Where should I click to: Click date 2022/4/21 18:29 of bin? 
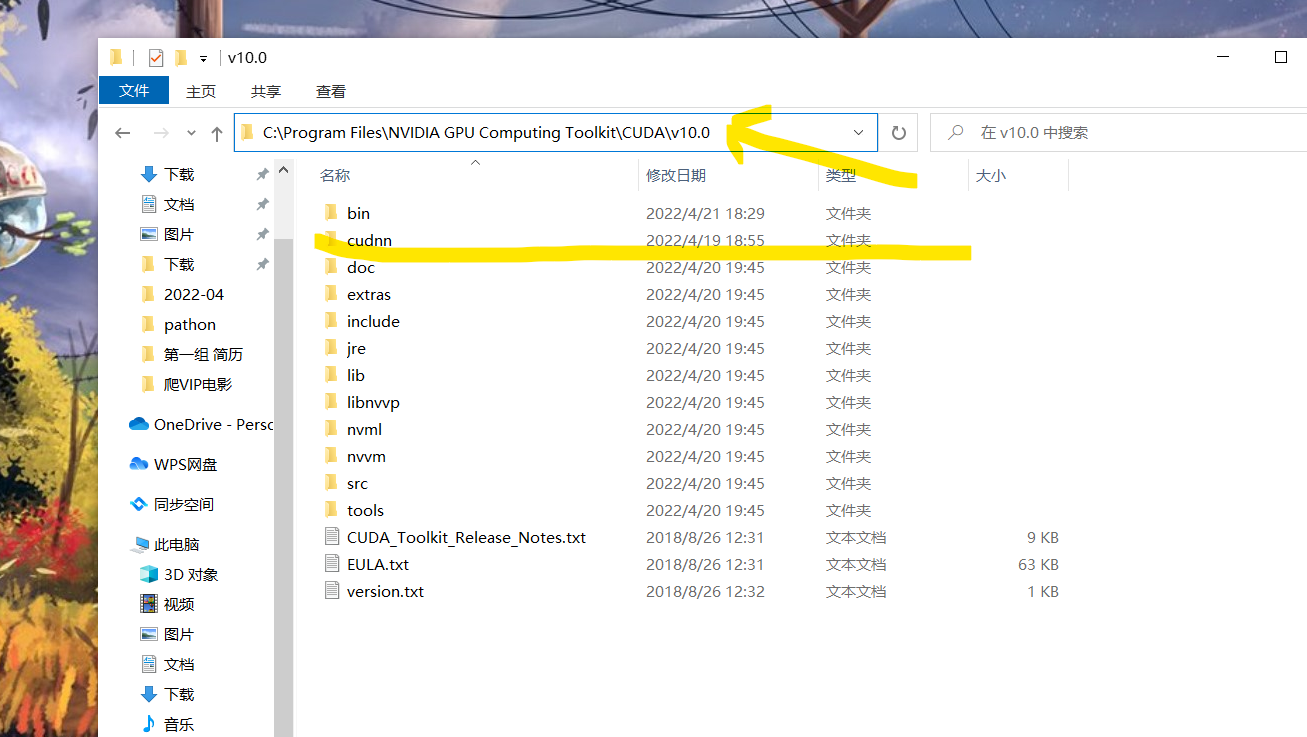pyautogui.click(x=705, y=213)
